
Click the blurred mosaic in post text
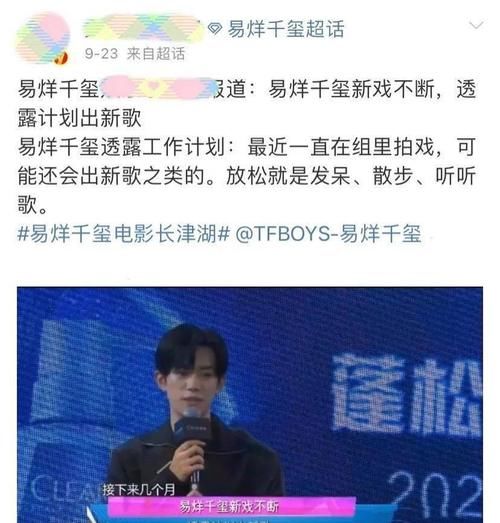158,89
